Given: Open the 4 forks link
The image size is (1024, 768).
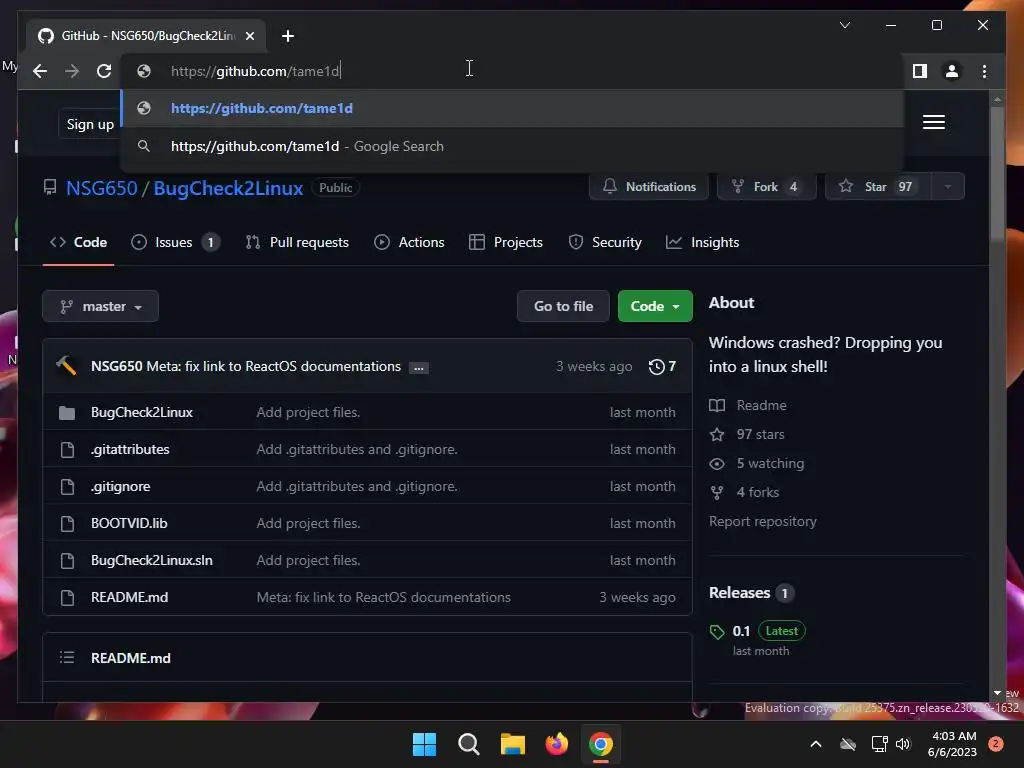Looking at the screenshot, I should click(x=744, y=492).
